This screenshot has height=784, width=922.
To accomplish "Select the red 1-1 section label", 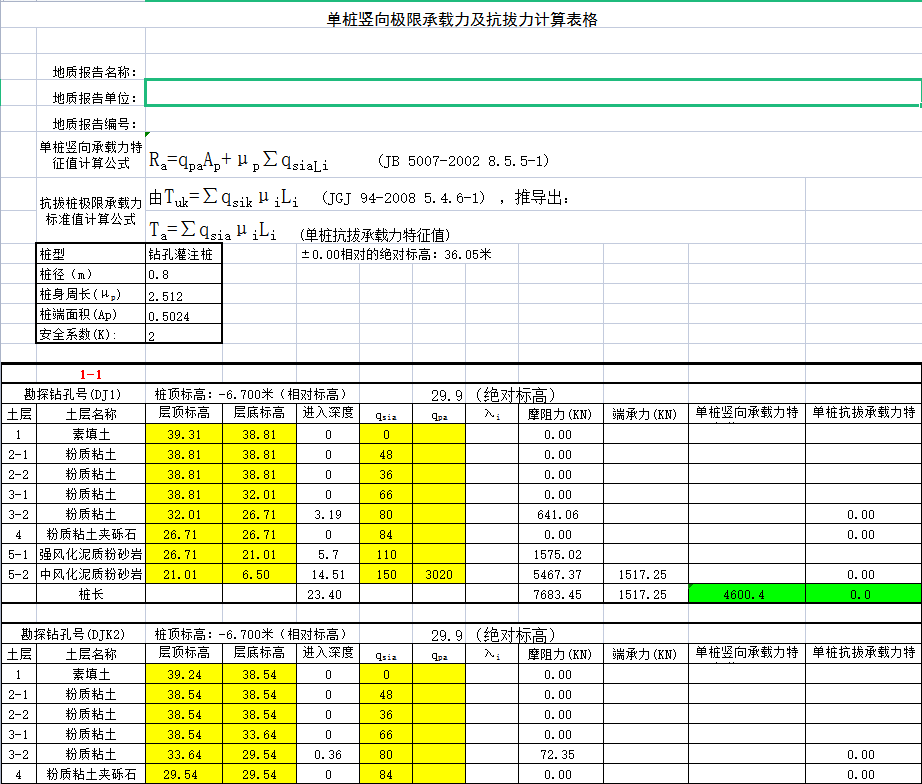I will tap(91, 374).
